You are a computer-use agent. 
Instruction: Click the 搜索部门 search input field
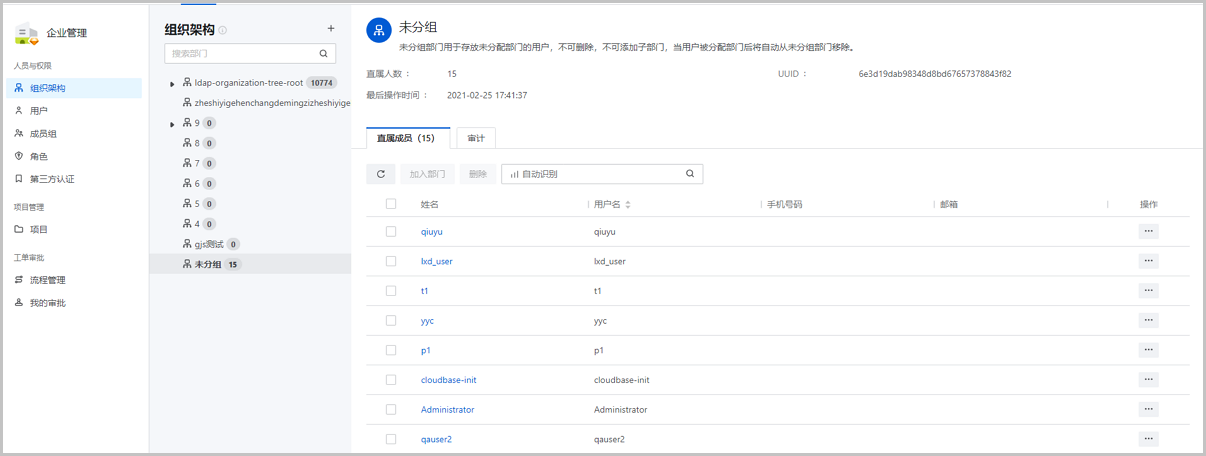[x=240, y=54]
